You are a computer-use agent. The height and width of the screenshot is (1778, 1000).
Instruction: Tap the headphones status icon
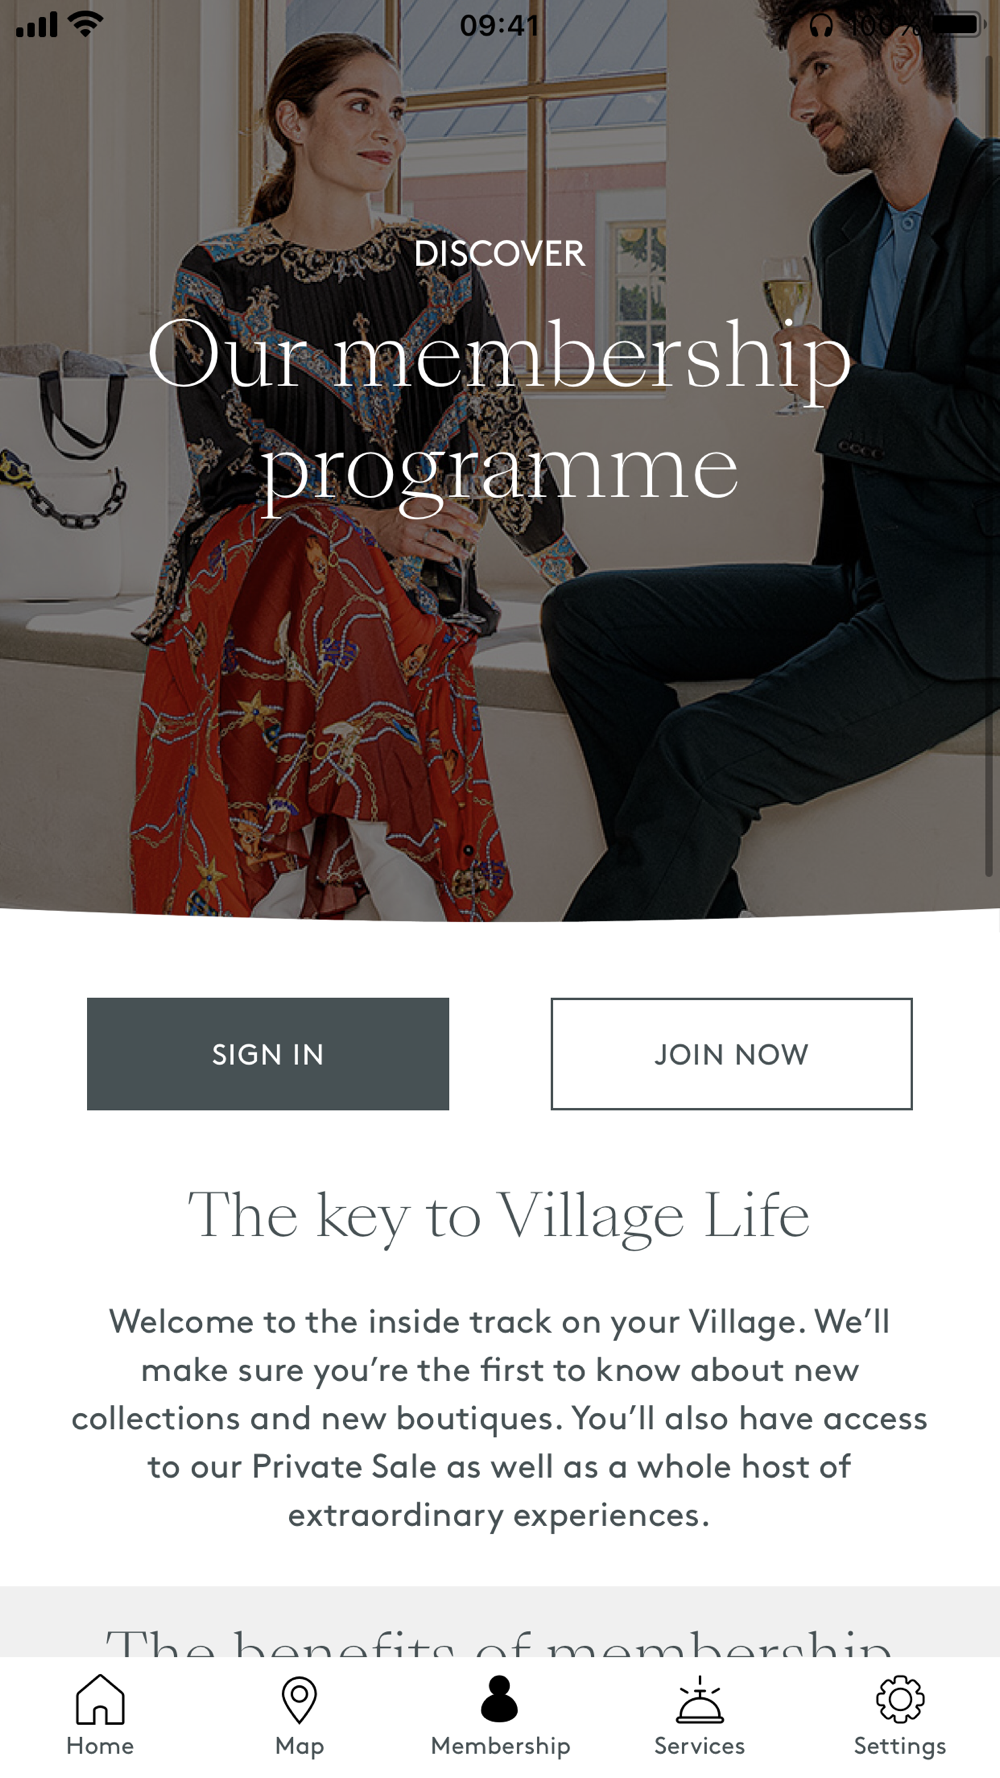[821, 25]
